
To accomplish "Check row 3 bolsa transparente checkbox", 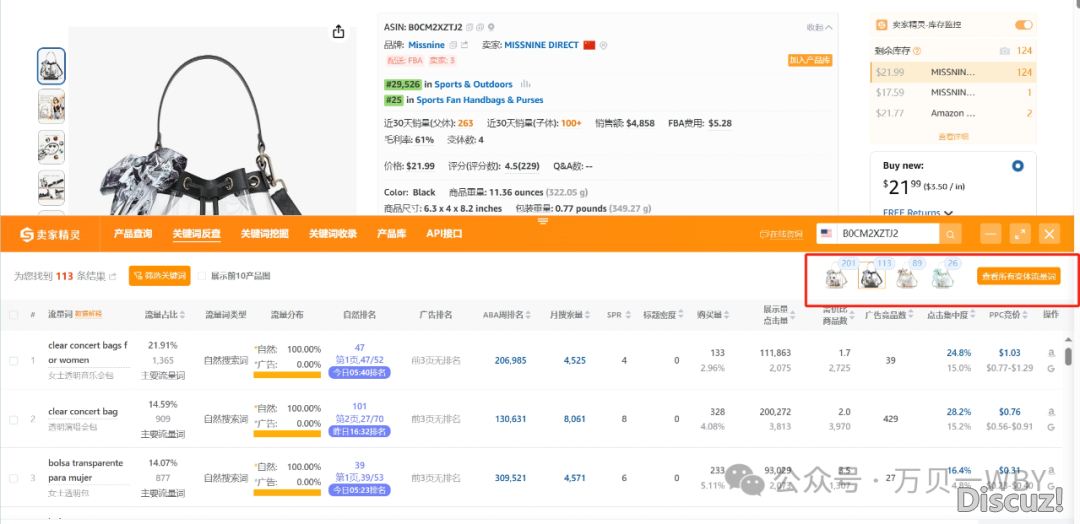I will [14, 478].
